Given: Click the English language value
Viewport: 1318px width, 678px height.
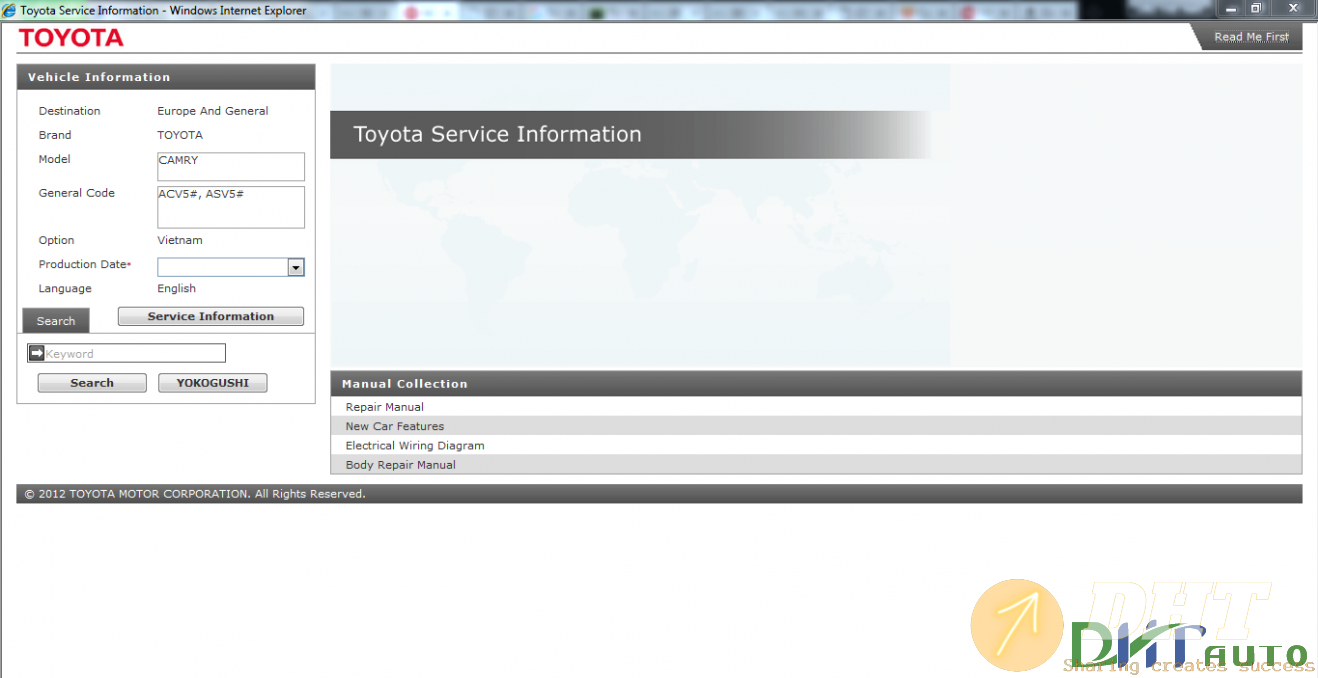Looking at the screenshot, I should tap(177, 288).
